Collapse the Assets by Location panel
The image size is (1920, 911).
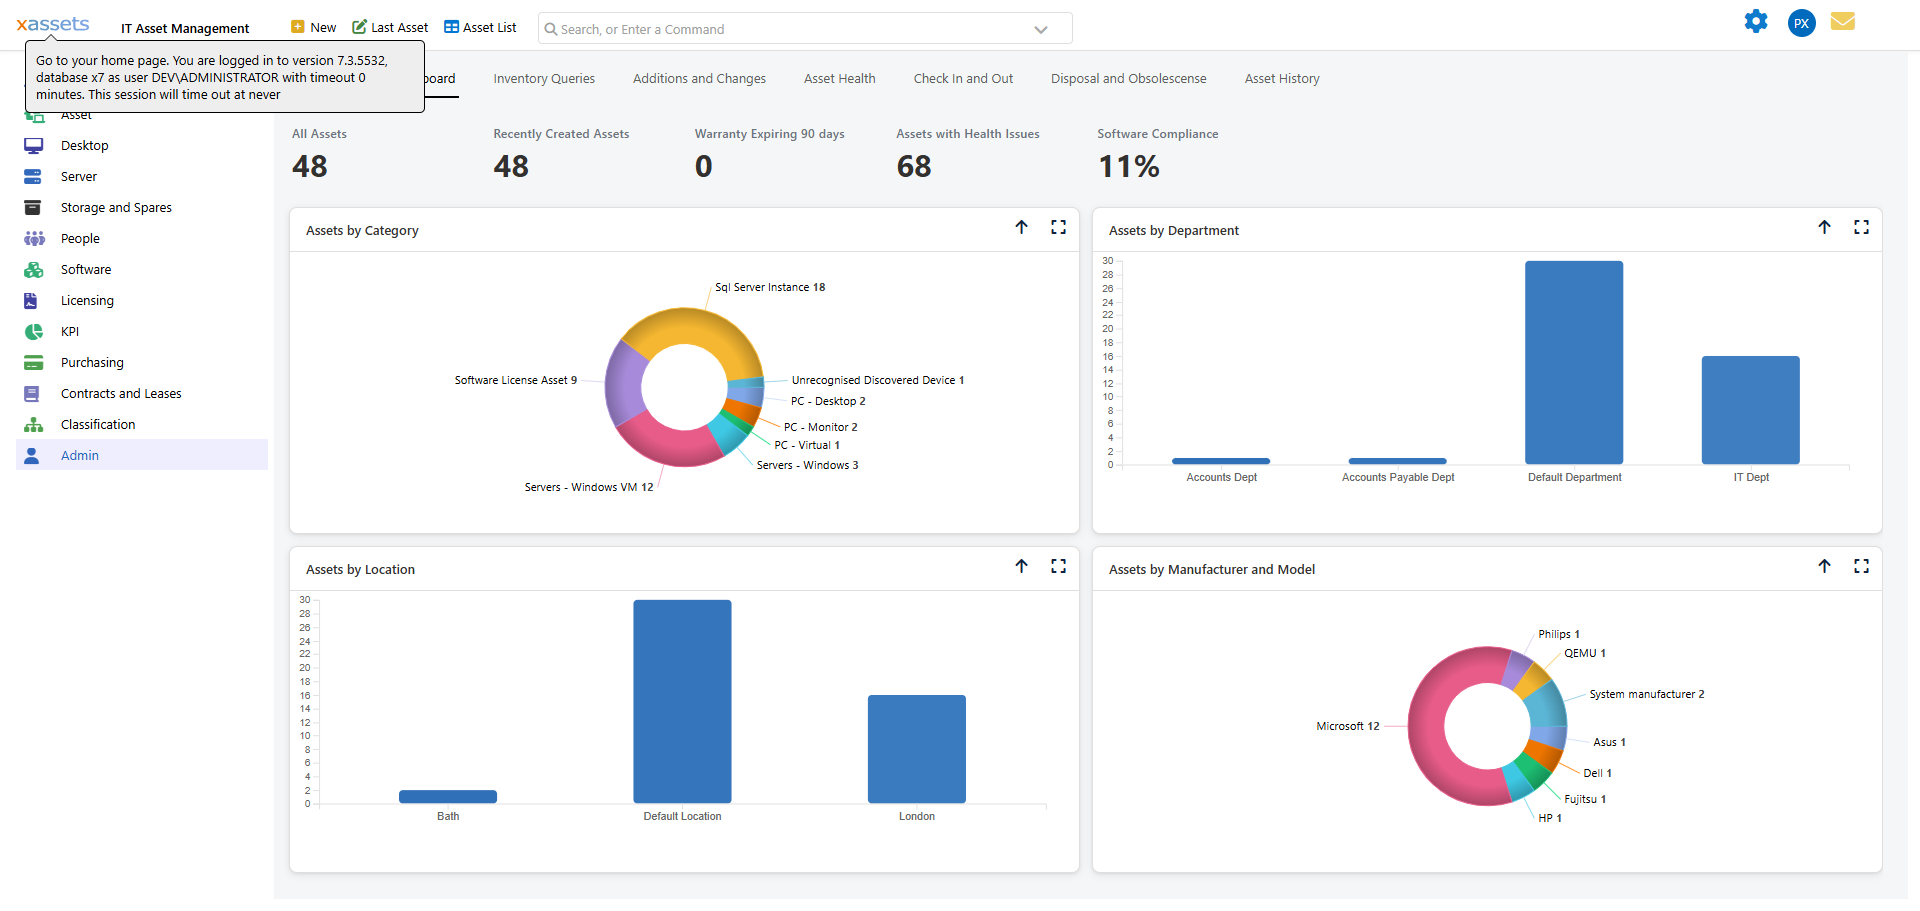point(1021,567)
